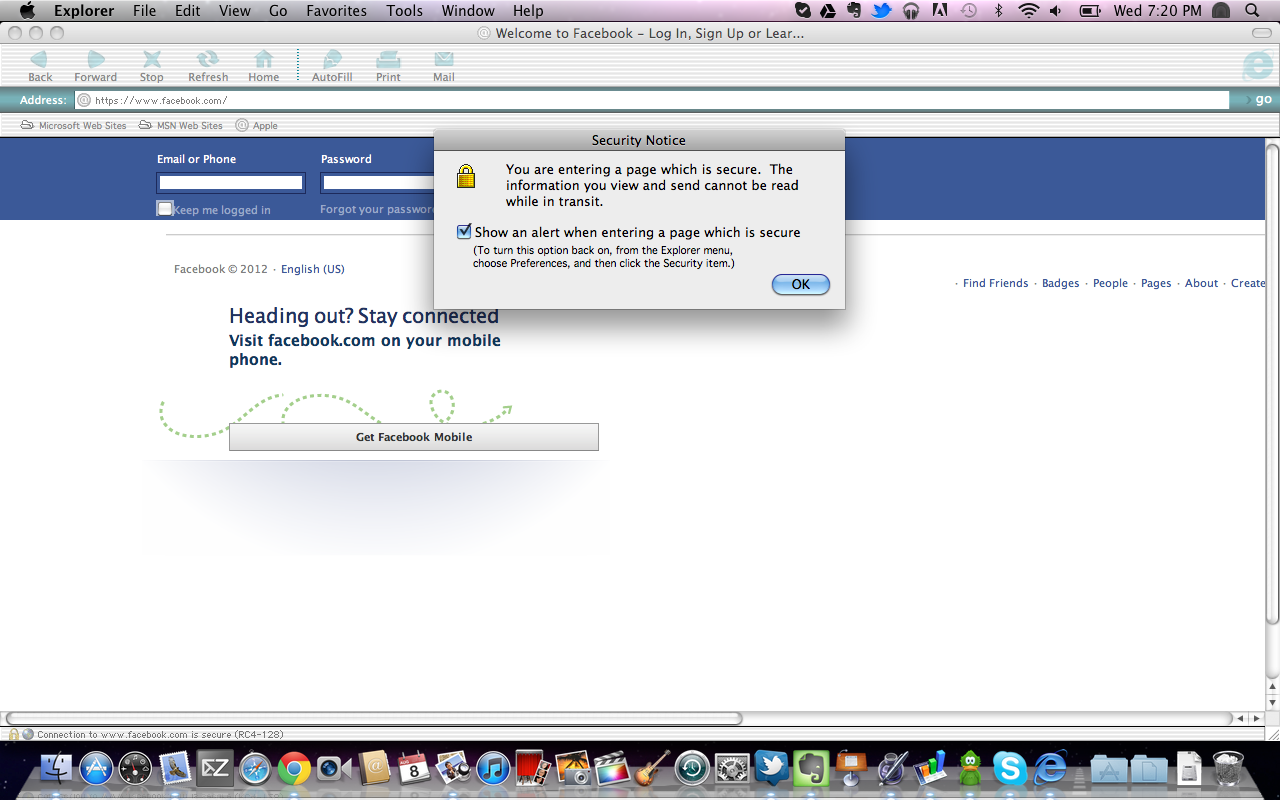
Task: Click the headphones menu bar icon
Action: pyautogui.click(x=911, y=11)
